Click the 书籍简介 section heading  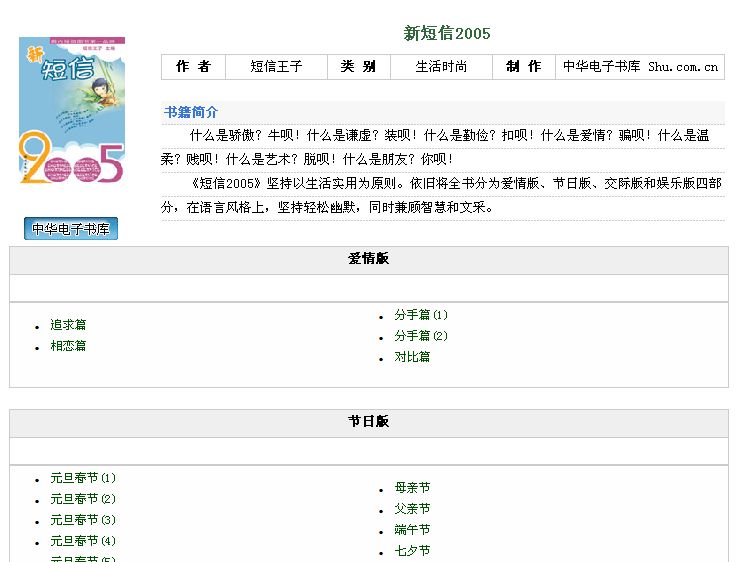coord(191,112)
